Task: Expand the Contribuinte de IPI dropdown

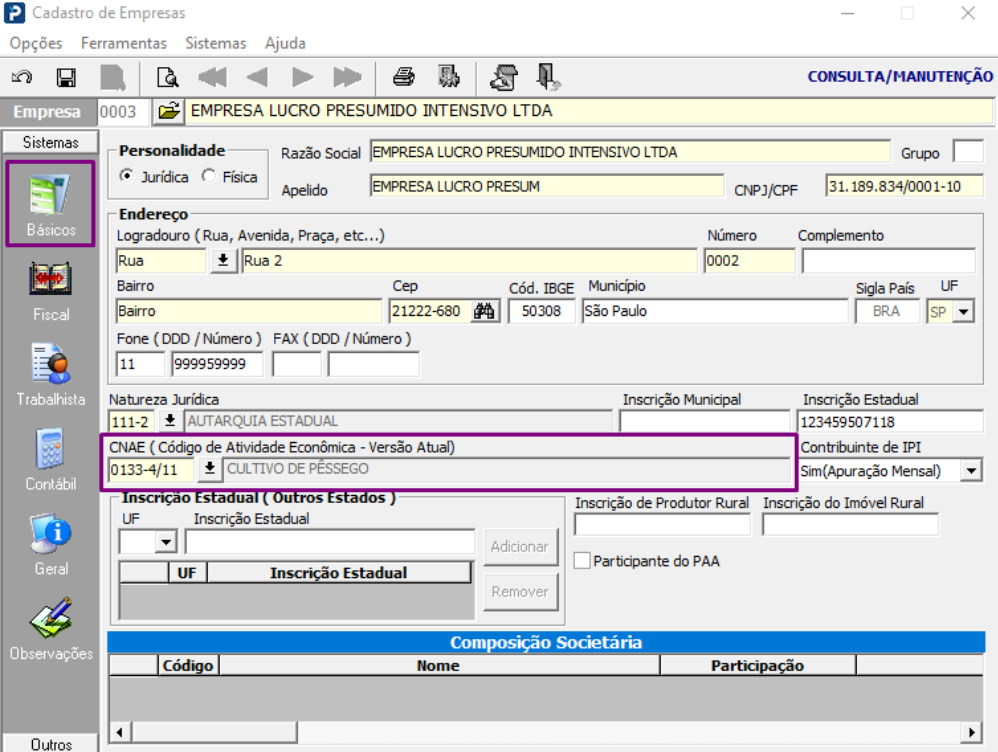Action: tap(970, 470)
